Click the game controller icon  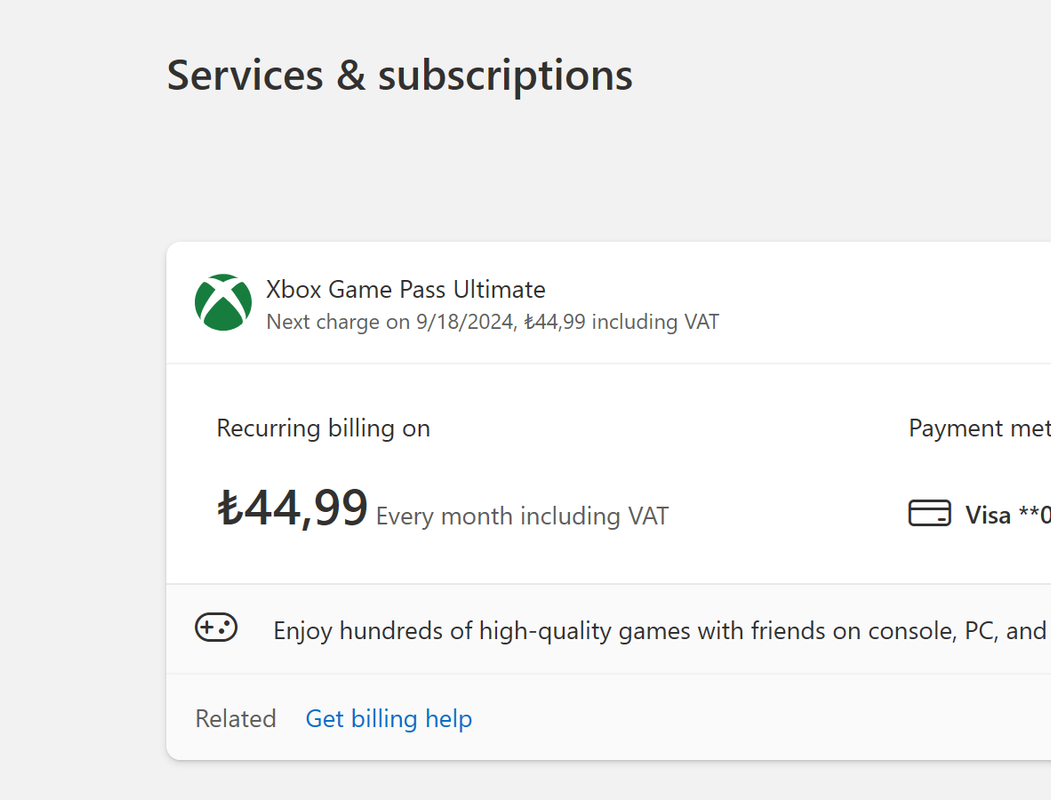(216, 628)
